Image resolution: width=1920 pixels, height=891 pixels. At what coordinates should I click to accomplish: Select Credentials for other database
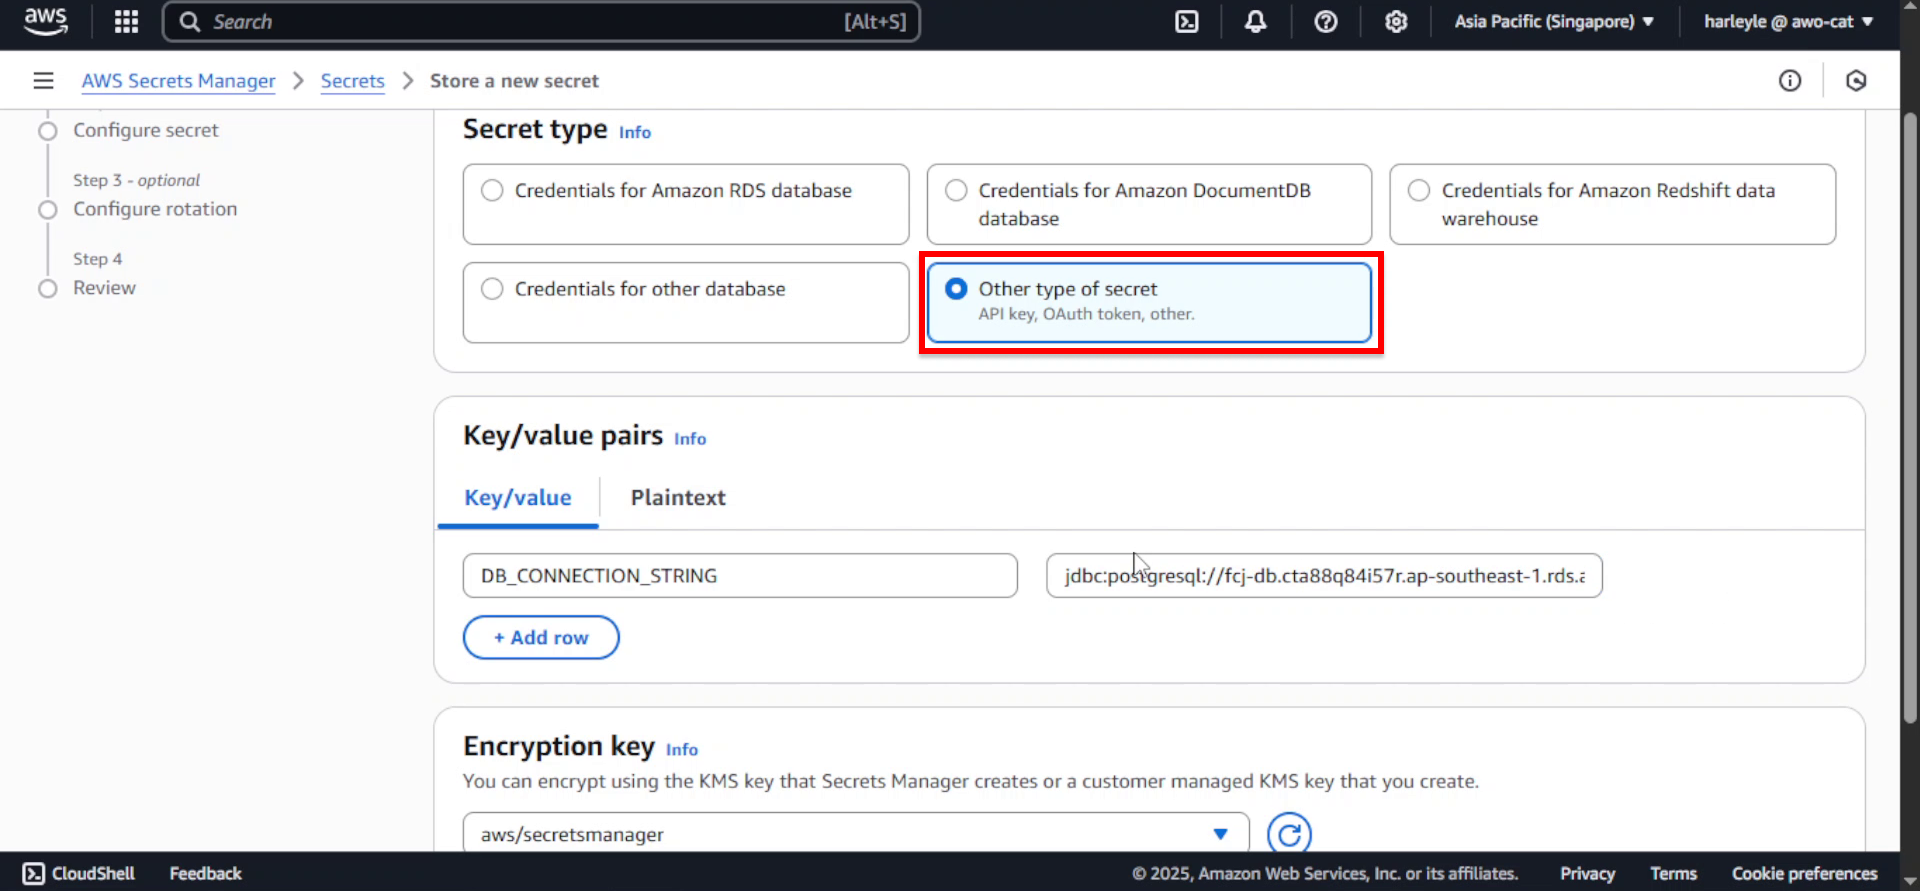pos(686,302)
